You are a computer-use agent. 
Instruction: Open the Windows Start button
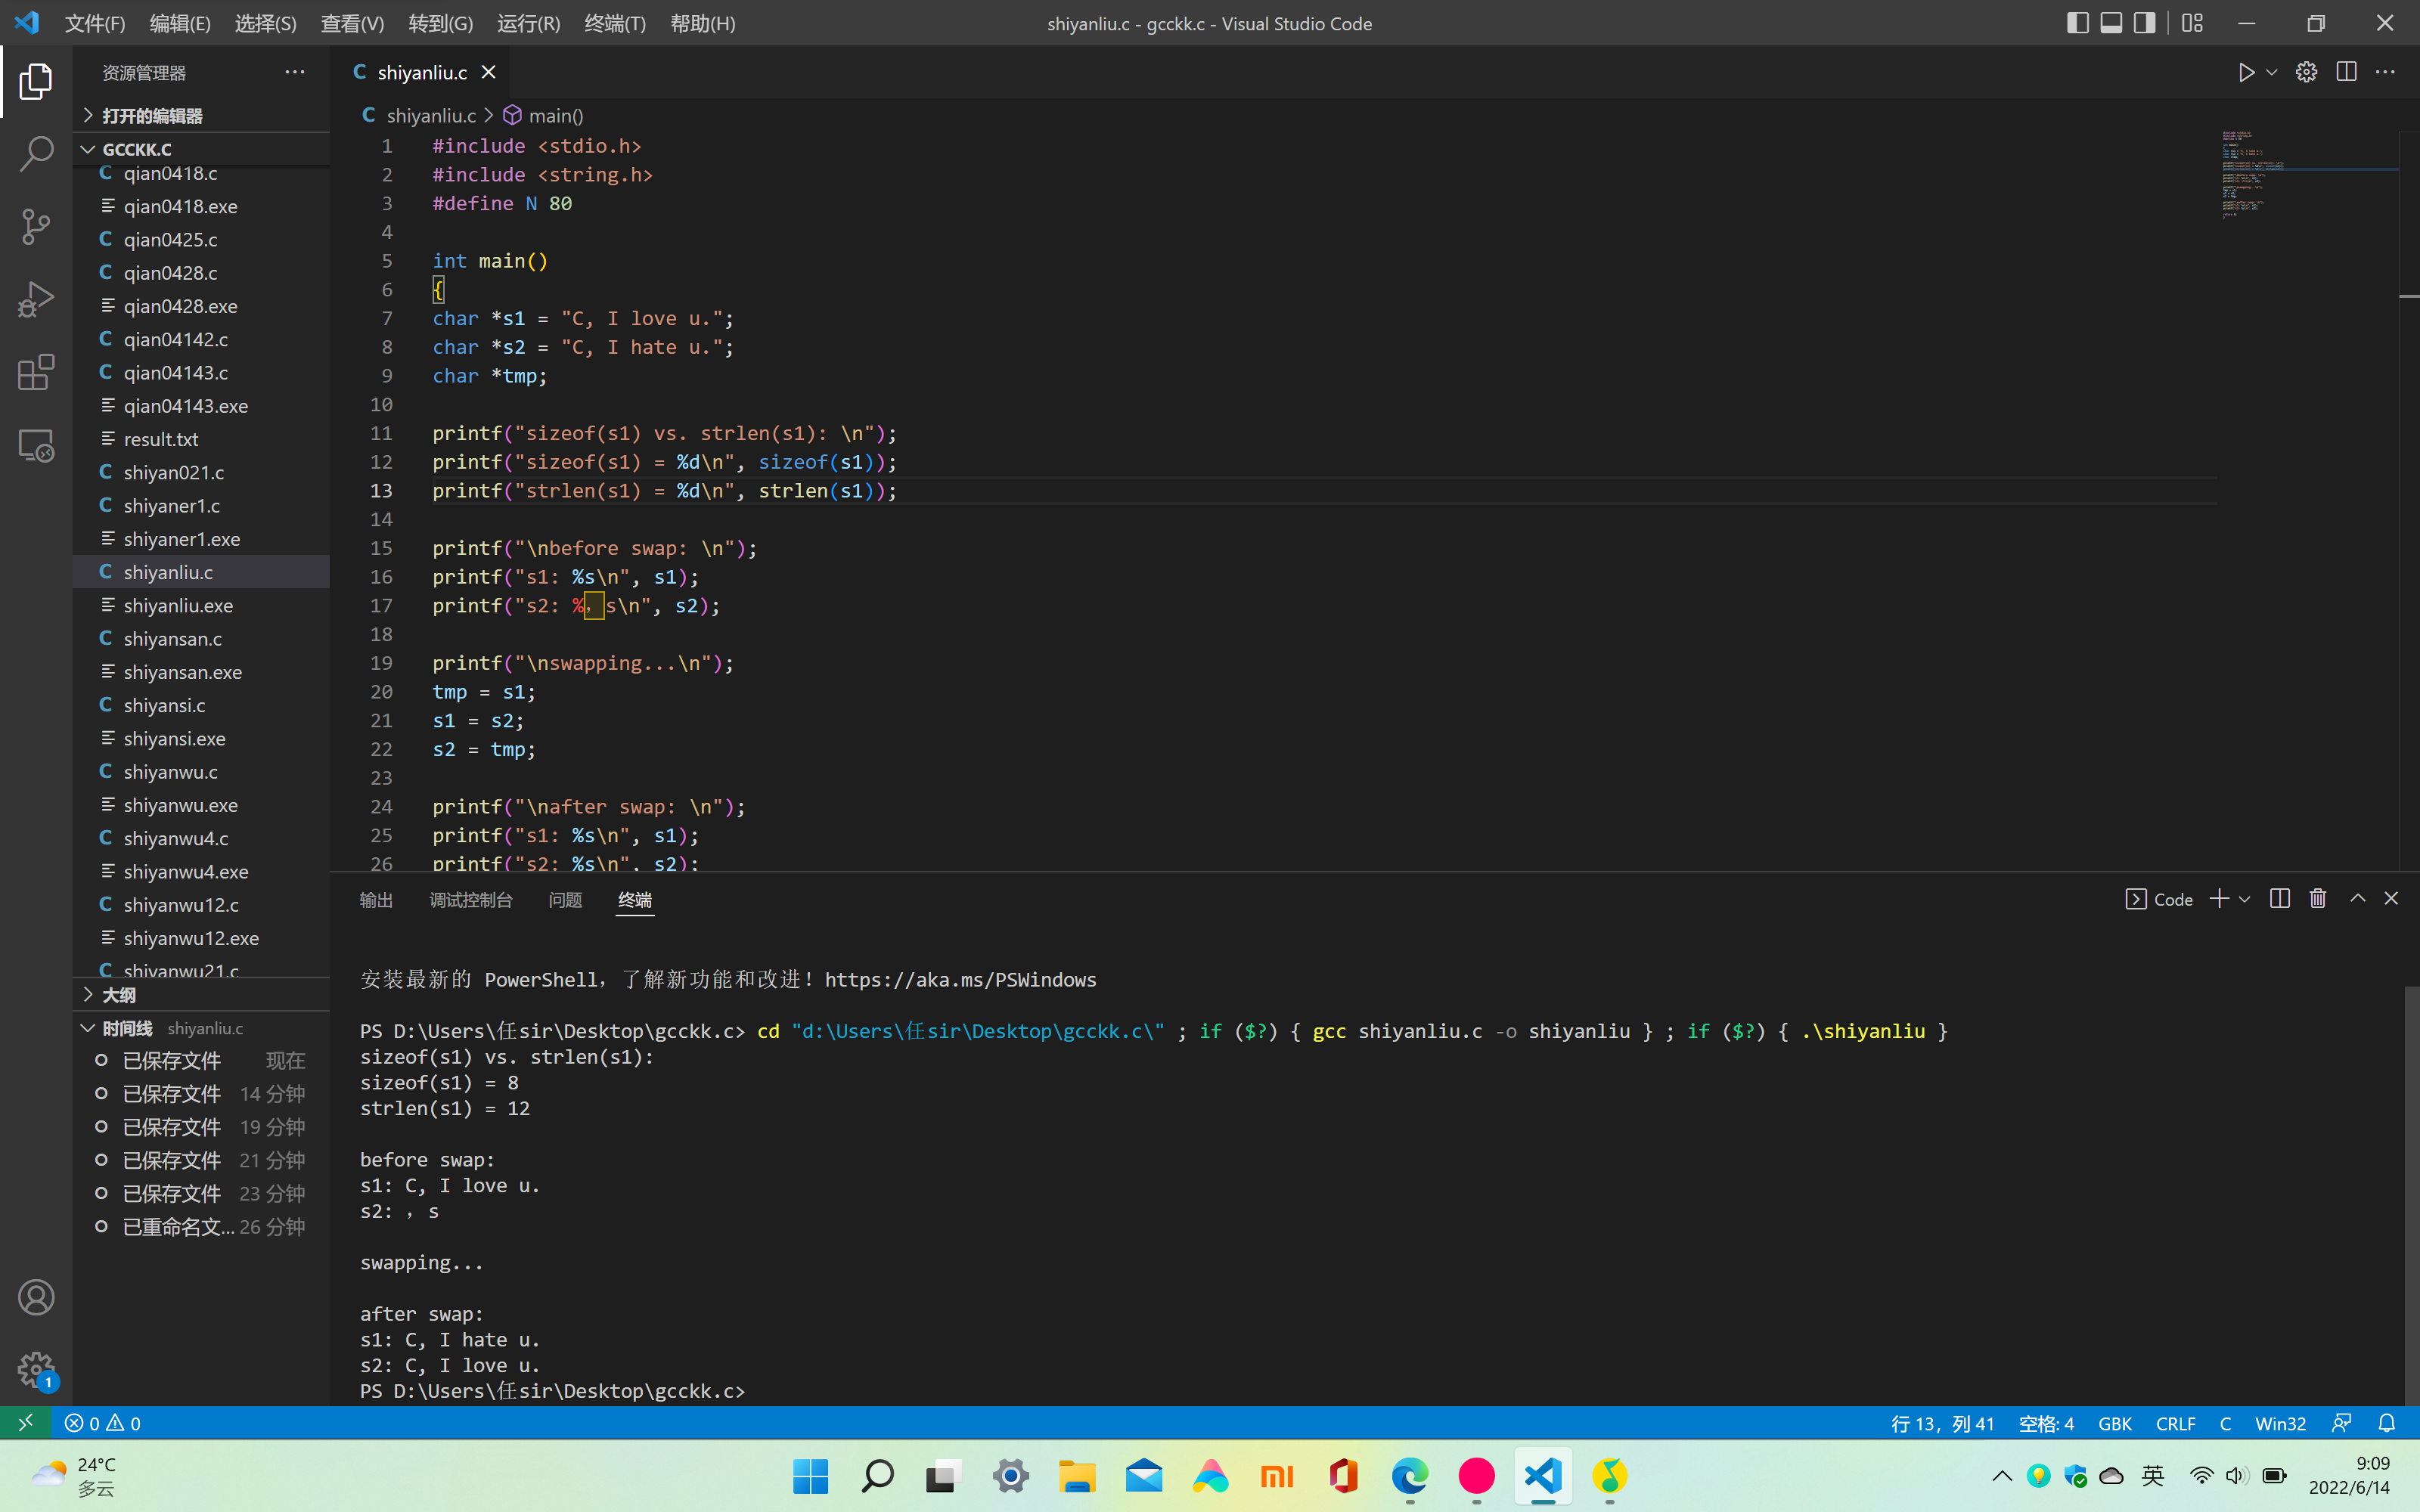pyautogui.click(x=811, y=1475)
